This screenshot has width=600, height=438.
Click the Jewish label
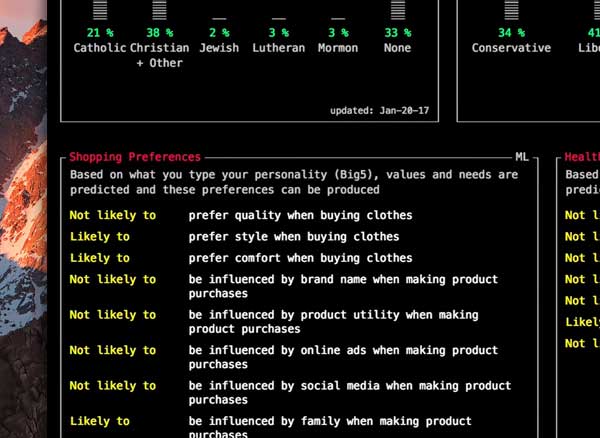pos(219,48)
